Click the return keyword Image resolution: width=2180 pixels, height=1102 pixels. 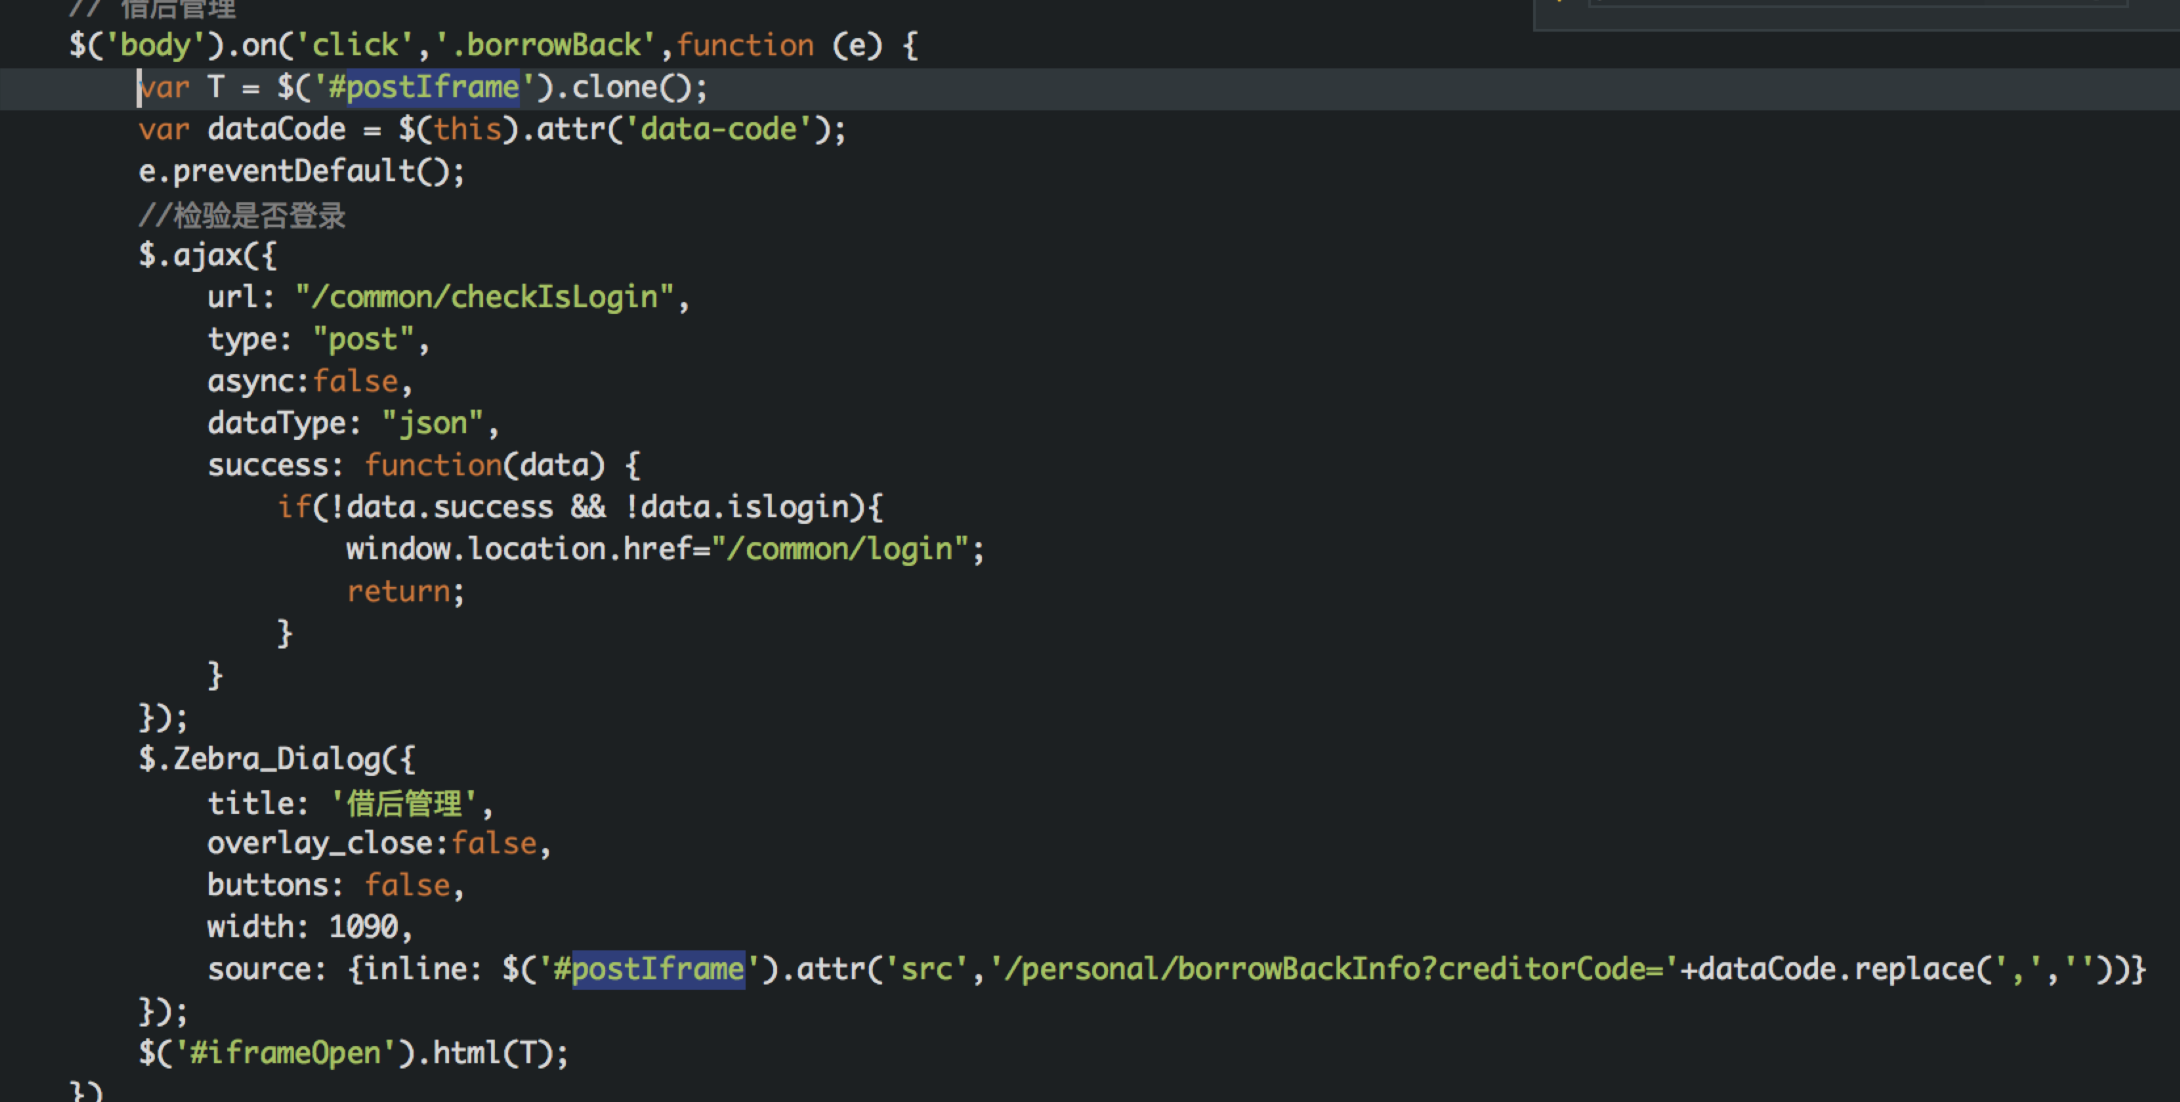pos(398,592)
